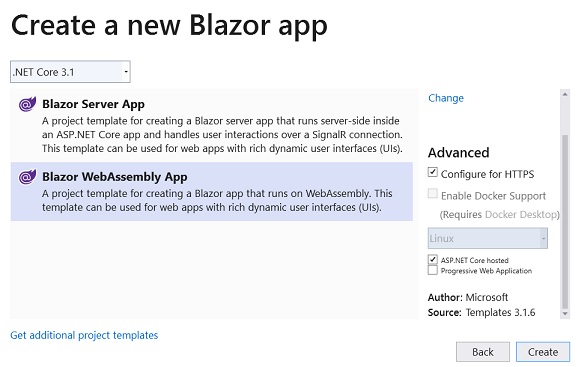
Task: Click the options panel scrollbar thumb
Action: [x=565, y=222]
